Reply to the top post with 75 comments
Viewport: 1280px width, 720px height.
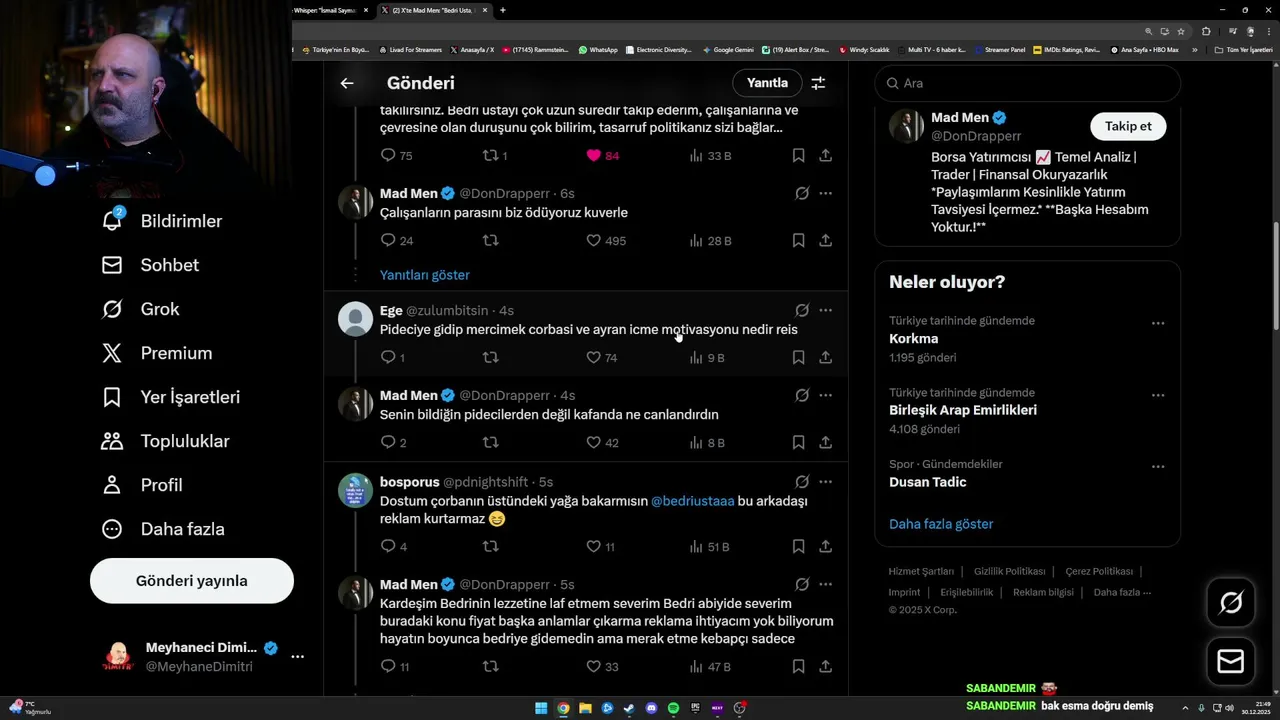click(396, 156)
